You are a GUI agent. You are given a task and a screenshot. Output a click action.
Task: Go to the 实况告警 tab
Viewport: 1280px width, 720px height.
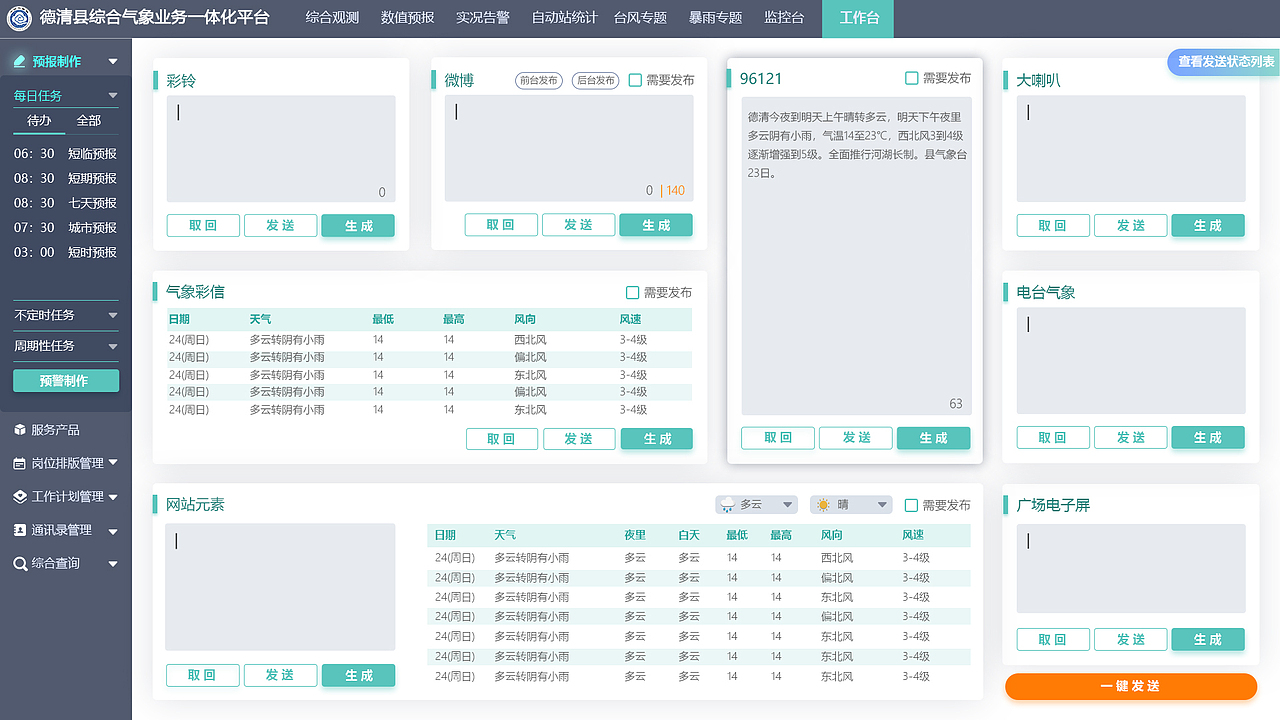click(483, 18)
